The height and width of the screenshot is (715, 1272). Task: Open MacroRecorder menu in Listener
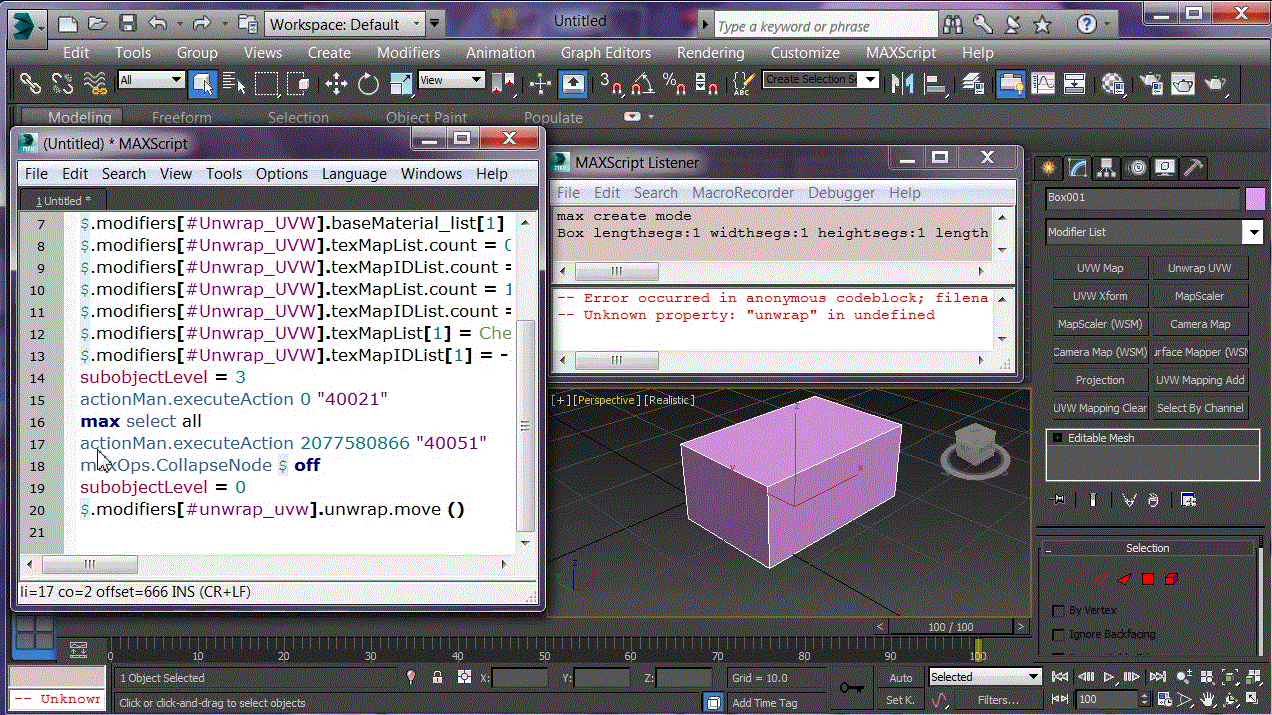tap(742, 193)
